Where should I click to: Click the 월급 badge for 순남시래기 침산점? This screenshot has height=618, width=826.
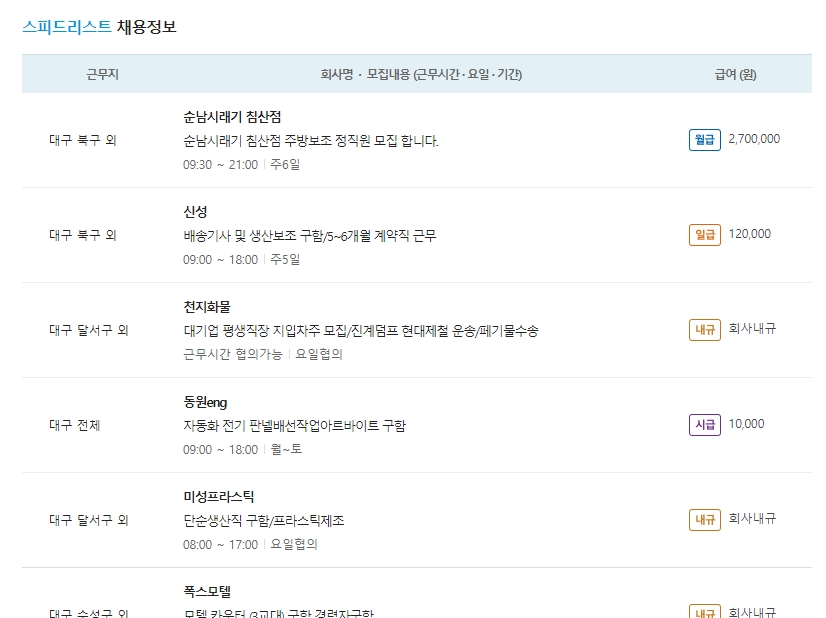click(x=705, y=140)
